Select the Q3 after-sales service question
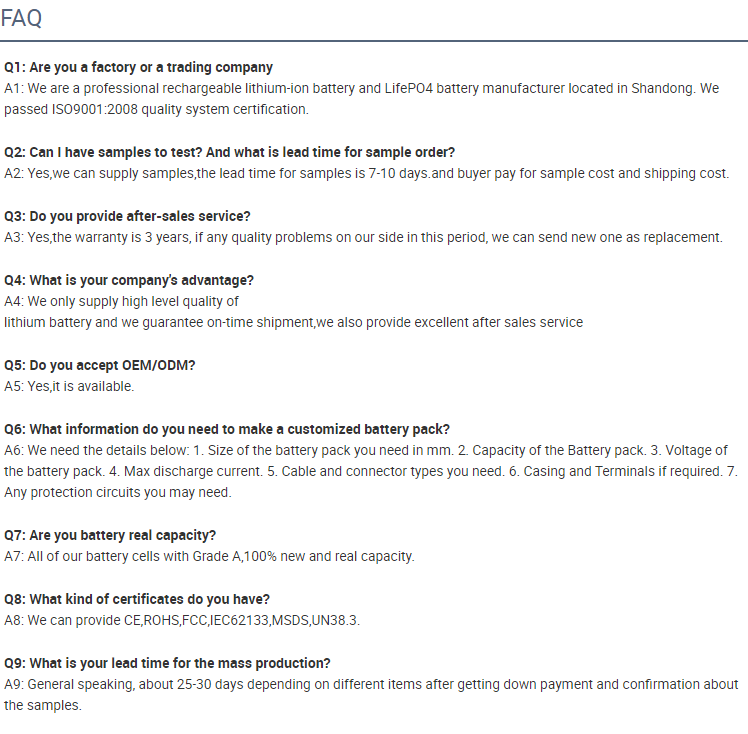 [x=127, y=216]
